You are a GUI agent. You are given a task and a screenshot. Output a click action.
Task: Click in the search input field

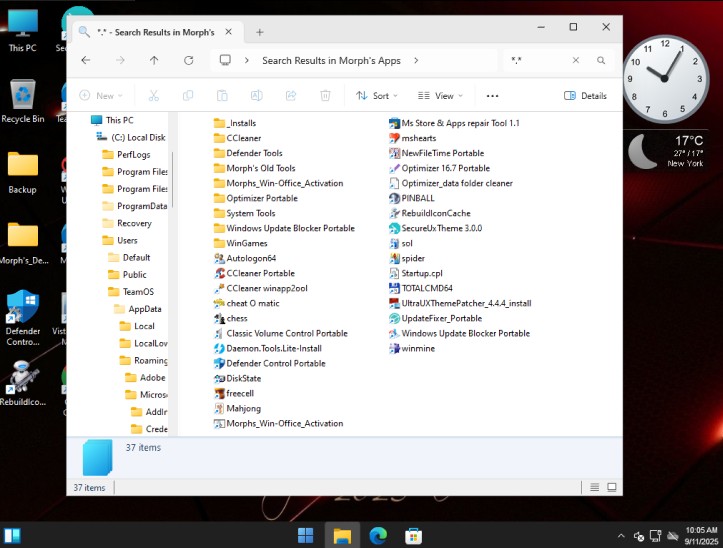539,60
